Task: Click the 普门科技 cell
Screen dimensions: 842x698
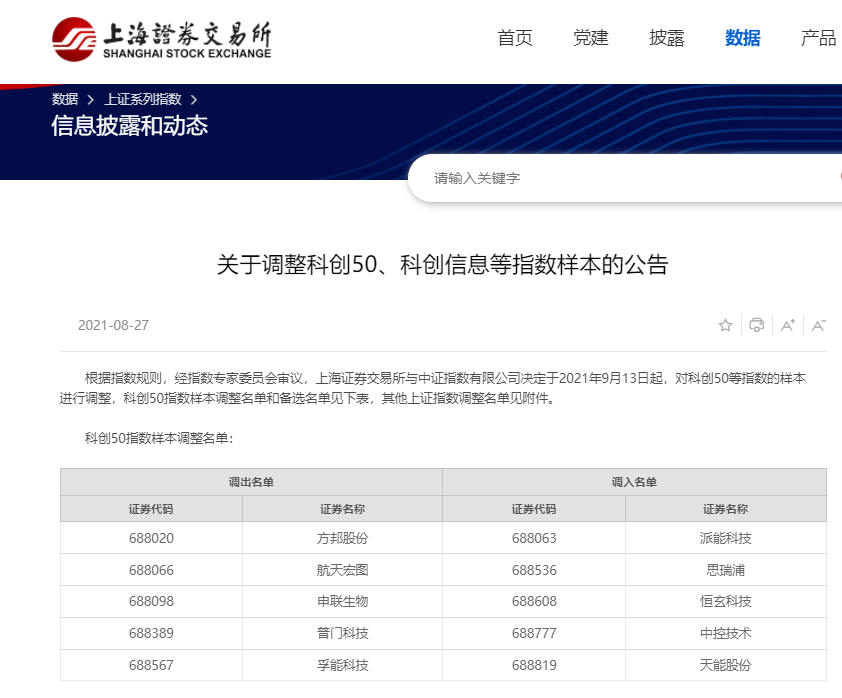Action: [x=343, y=634]
